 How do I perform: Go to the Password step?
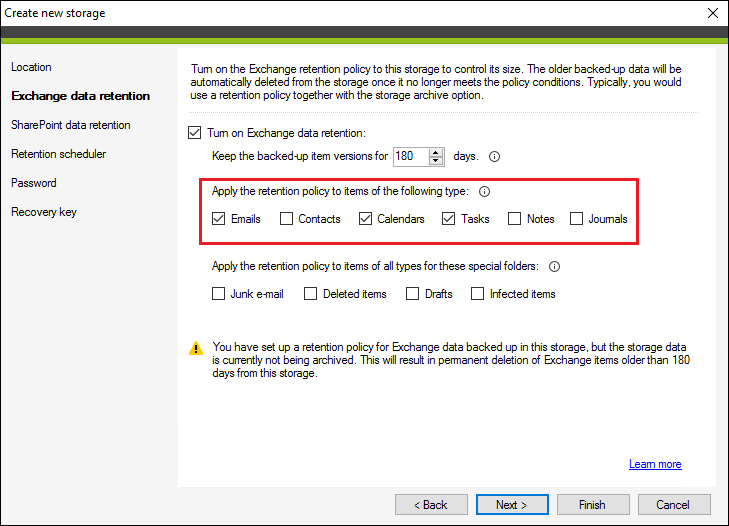tap(33, 183)
